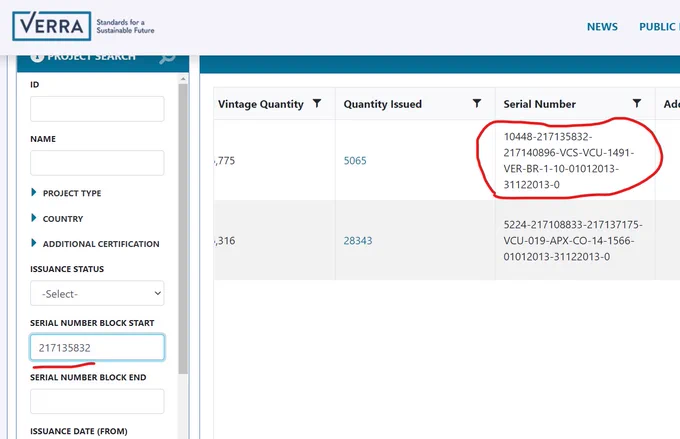680x439 pixels.
Task: Open the NEWS menu item
Action: click(x=602, y=27)
